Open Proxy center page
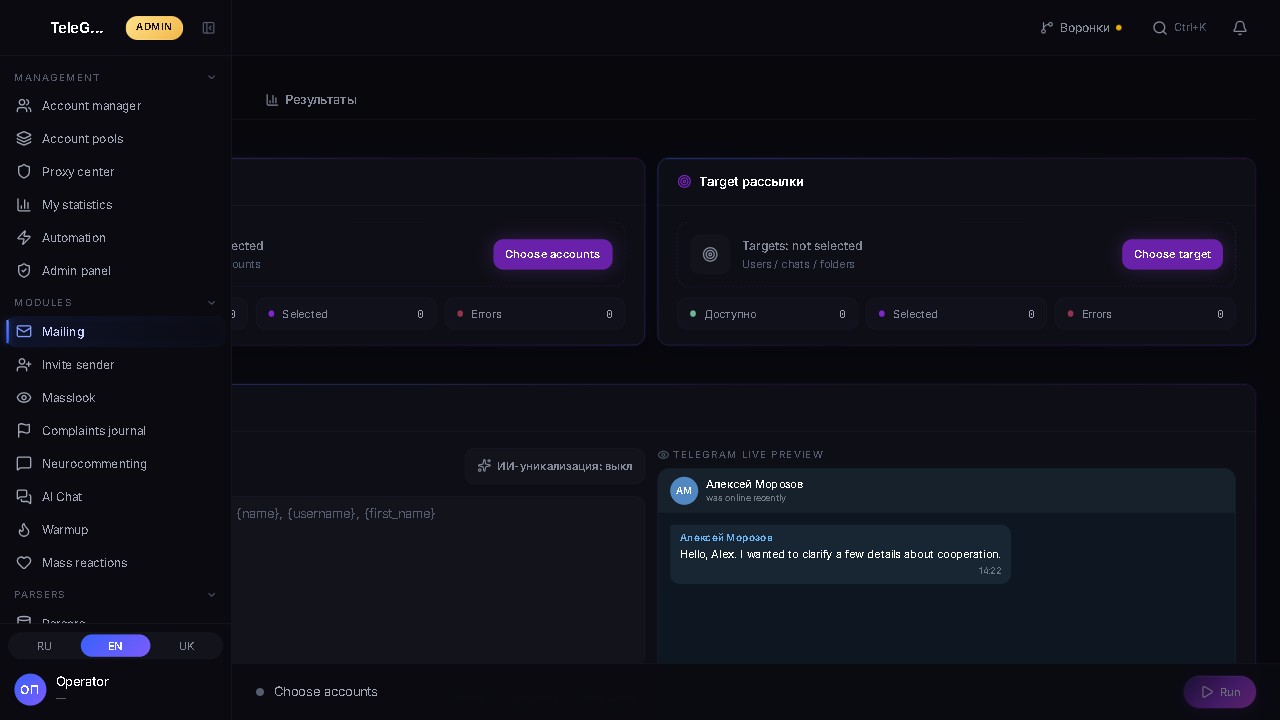This screenshot has width=1280, height=720. click(x=116, y=172)
